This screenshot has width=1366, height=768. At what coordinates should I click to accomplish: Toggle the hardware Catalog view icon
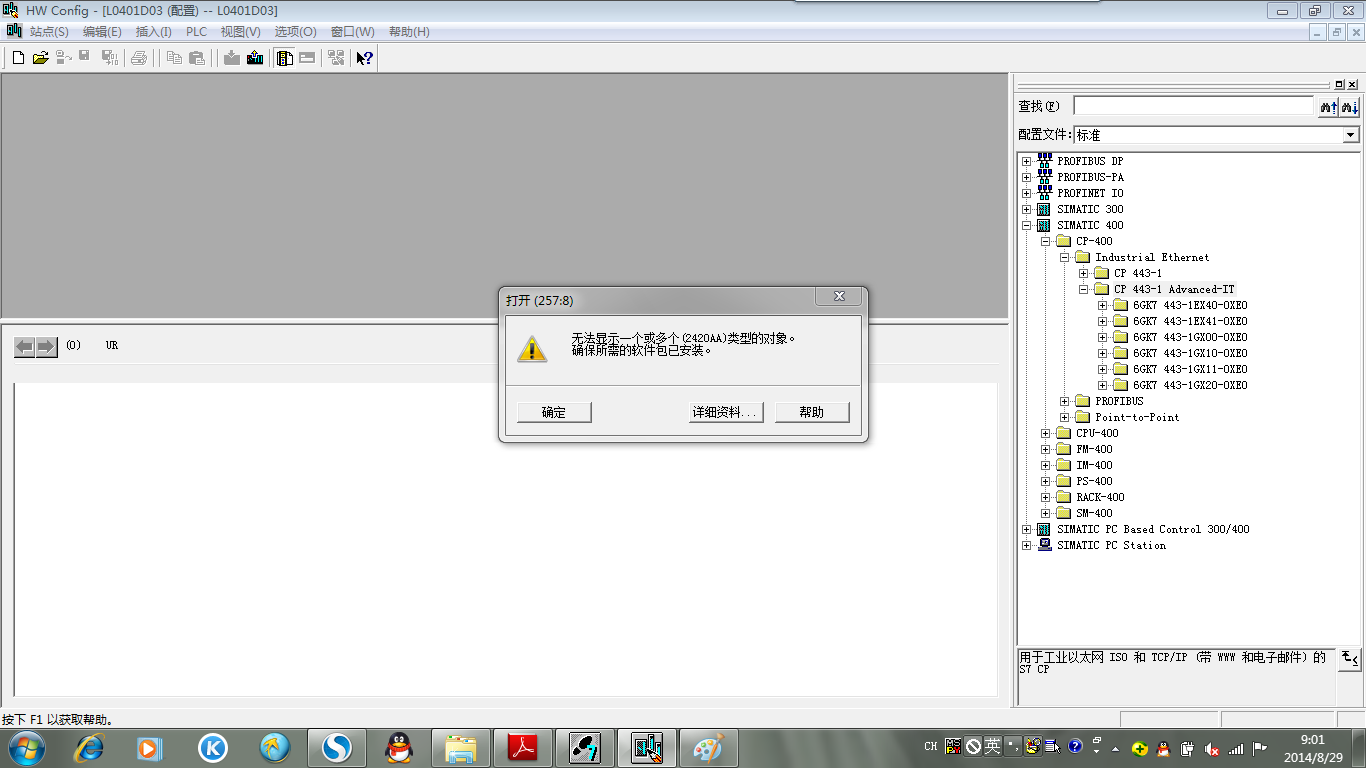click(285, 58)
